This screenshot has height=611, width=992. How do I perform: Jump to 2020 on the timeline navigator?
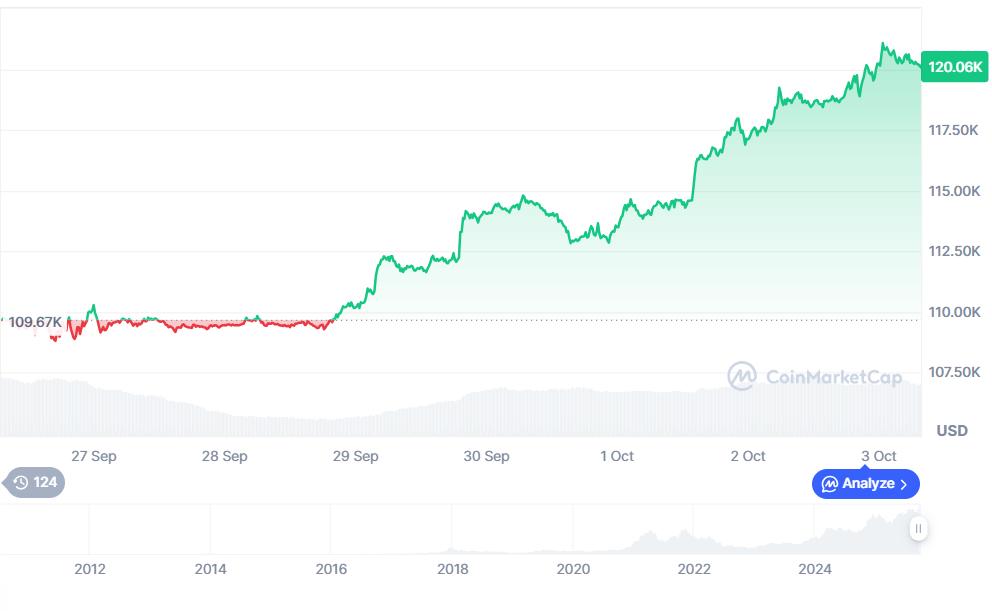[x=573, y=569]
